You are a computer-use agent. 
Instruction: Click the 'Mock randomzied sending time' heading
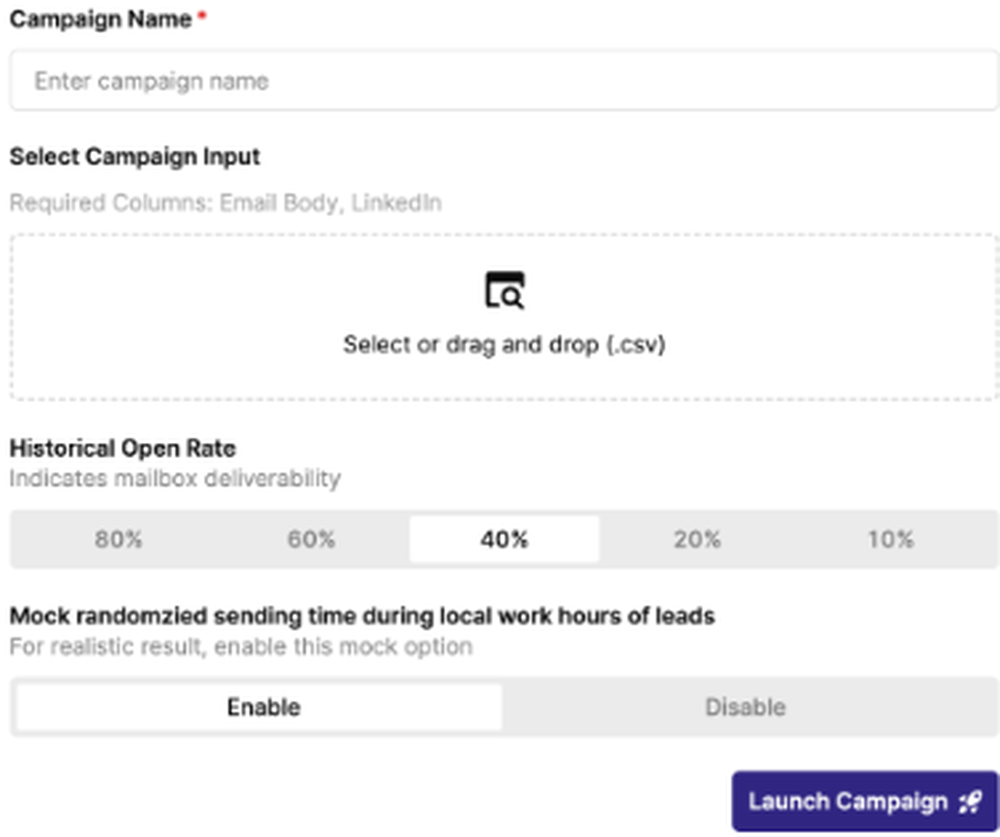pyautogui.click(x=362, y=616)
